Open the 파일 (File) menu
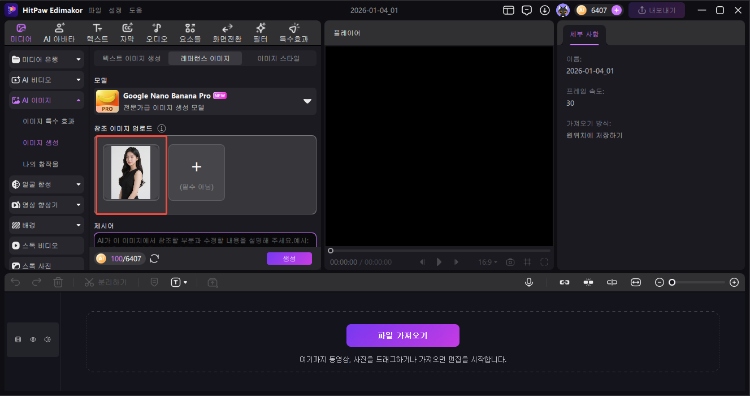750x396 pixels. tap(95, 10)
